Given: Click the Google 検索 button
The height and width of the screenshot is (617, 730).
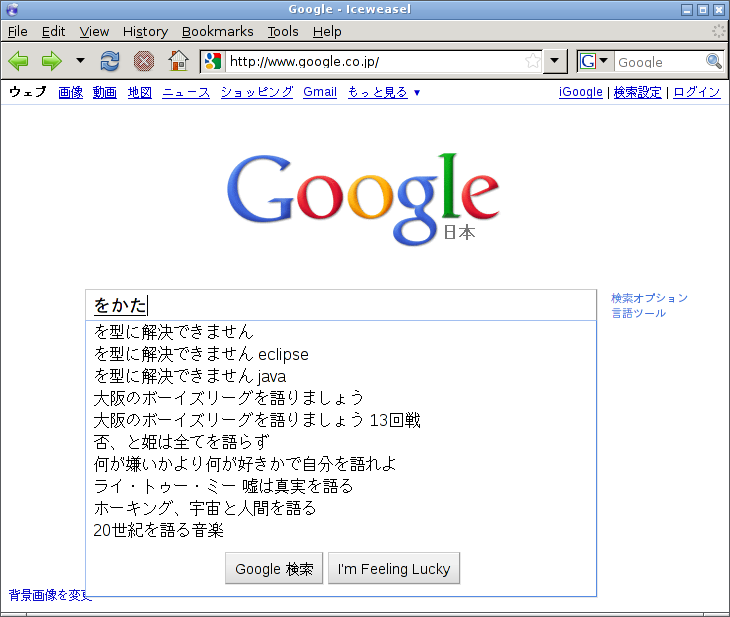Looking at the screenshot, I should (274, 568).
